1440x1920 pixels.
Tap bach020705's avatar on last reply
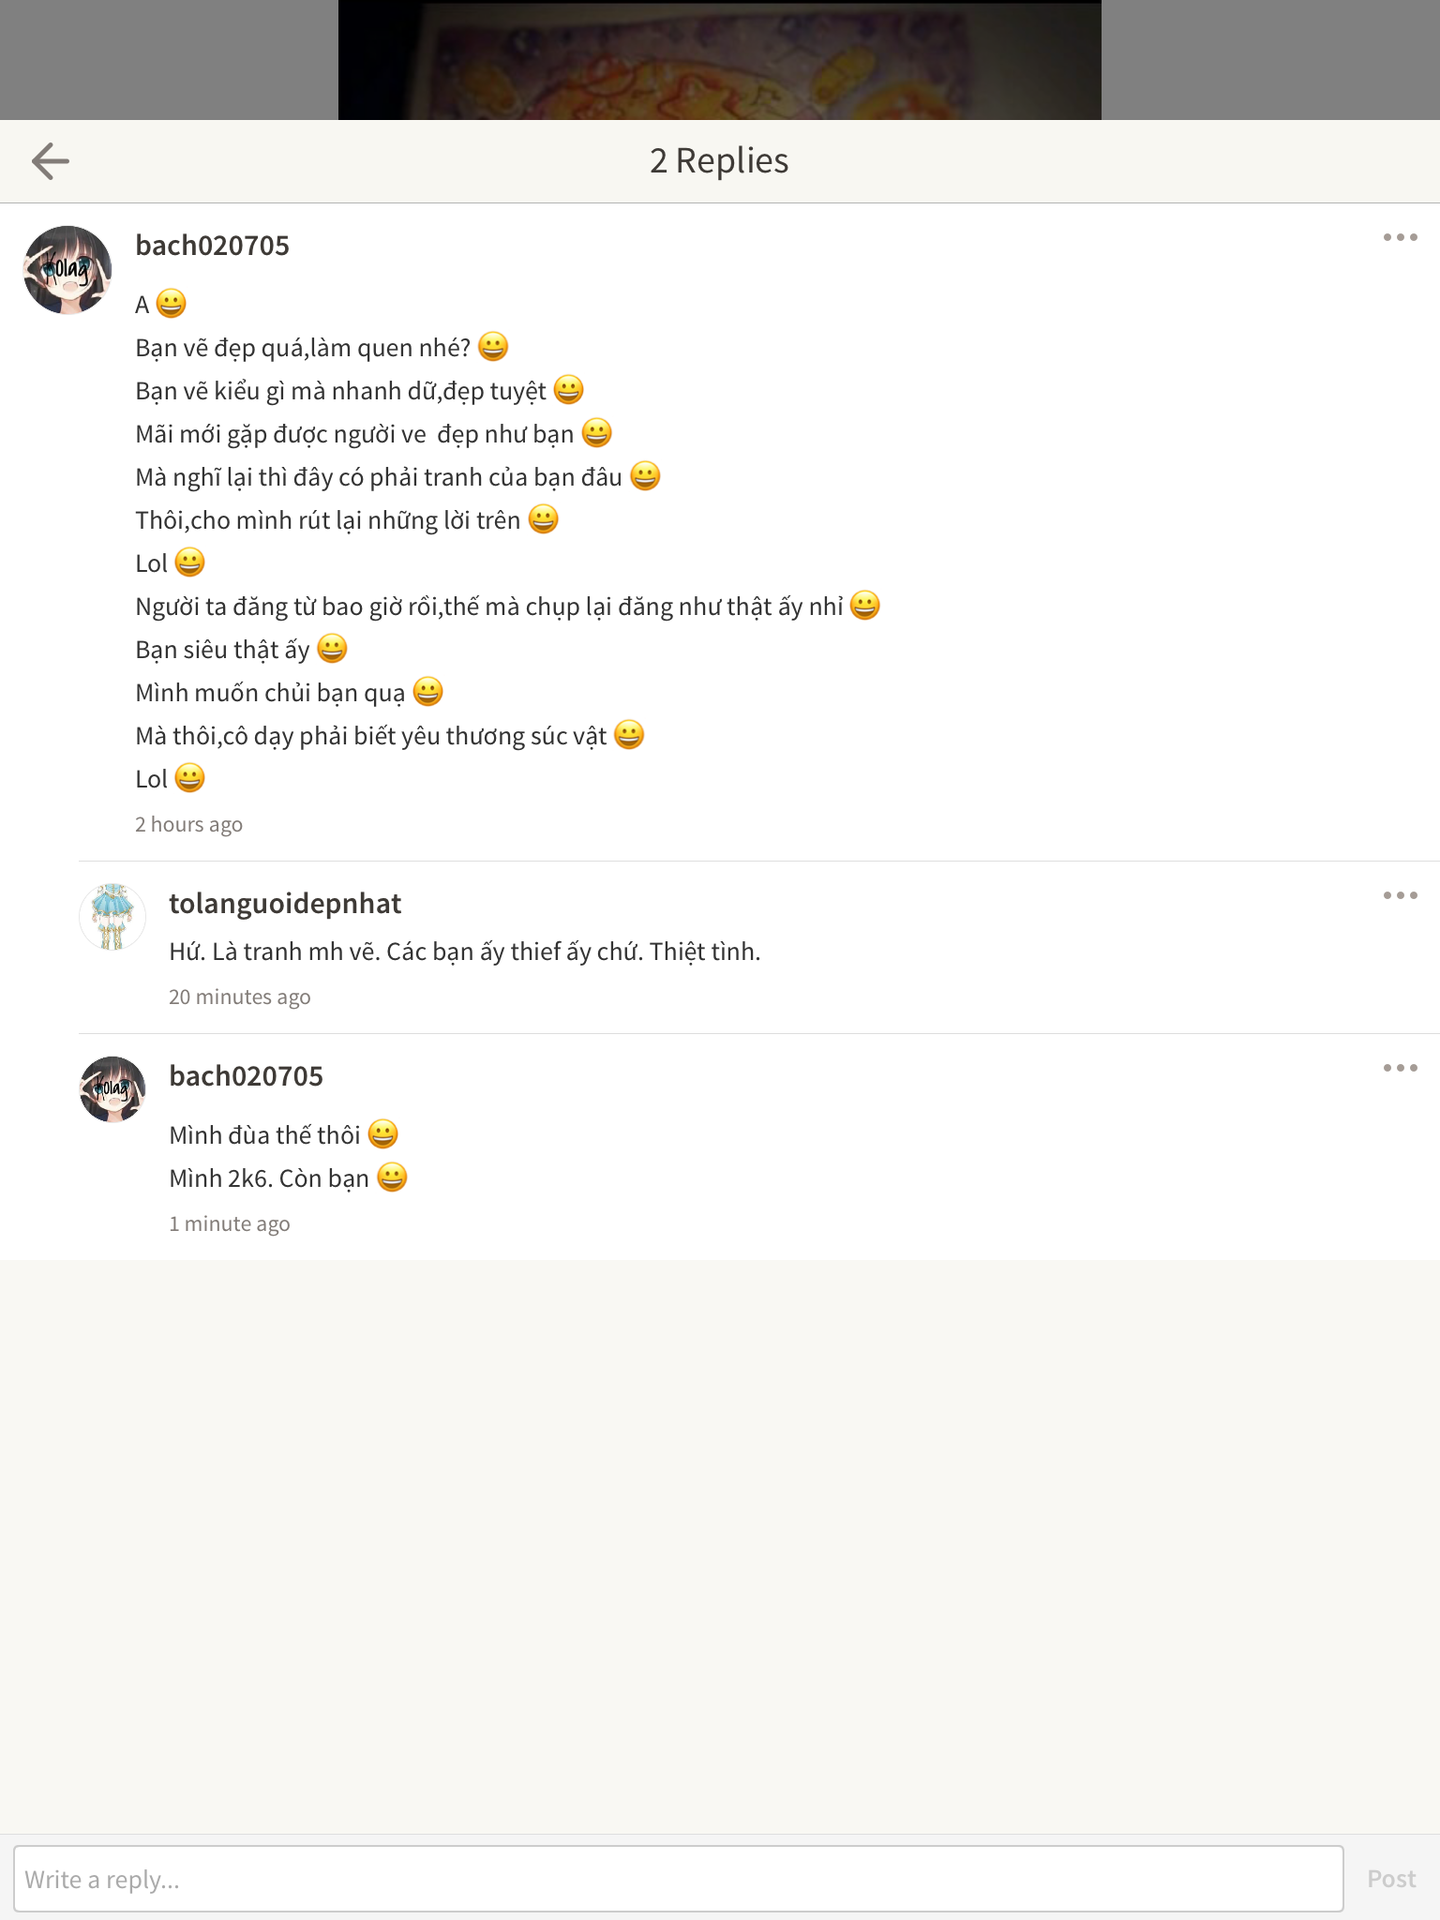(x=112, y=1089)
